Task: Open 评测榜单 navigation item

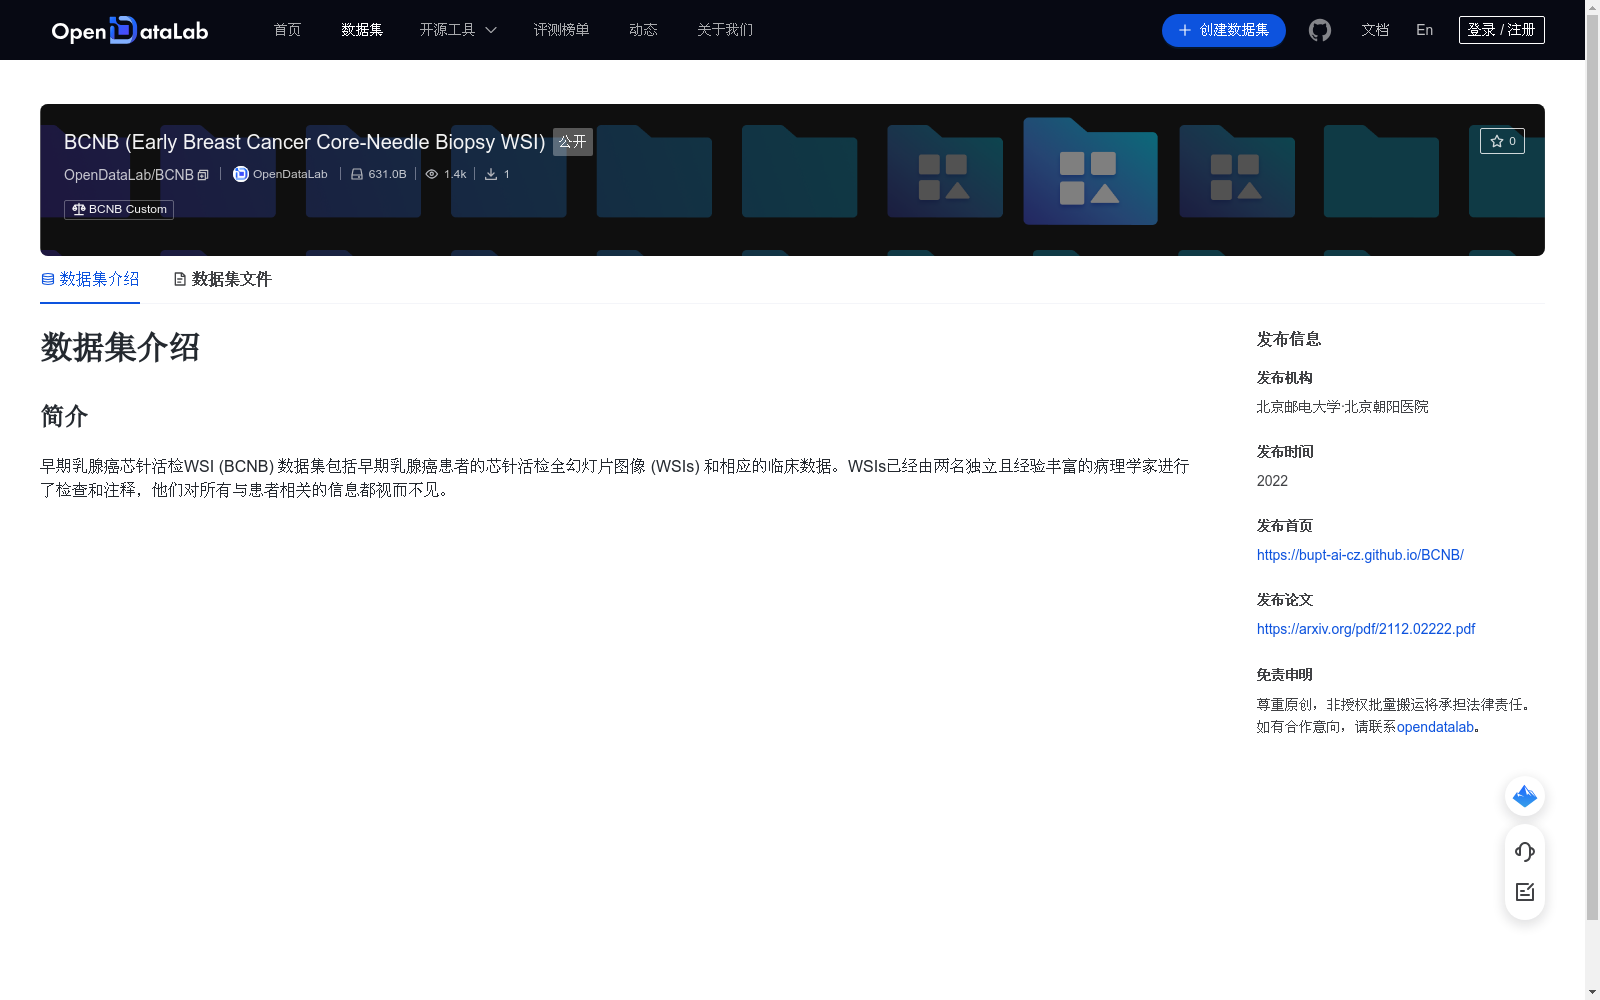Action: 561,30
